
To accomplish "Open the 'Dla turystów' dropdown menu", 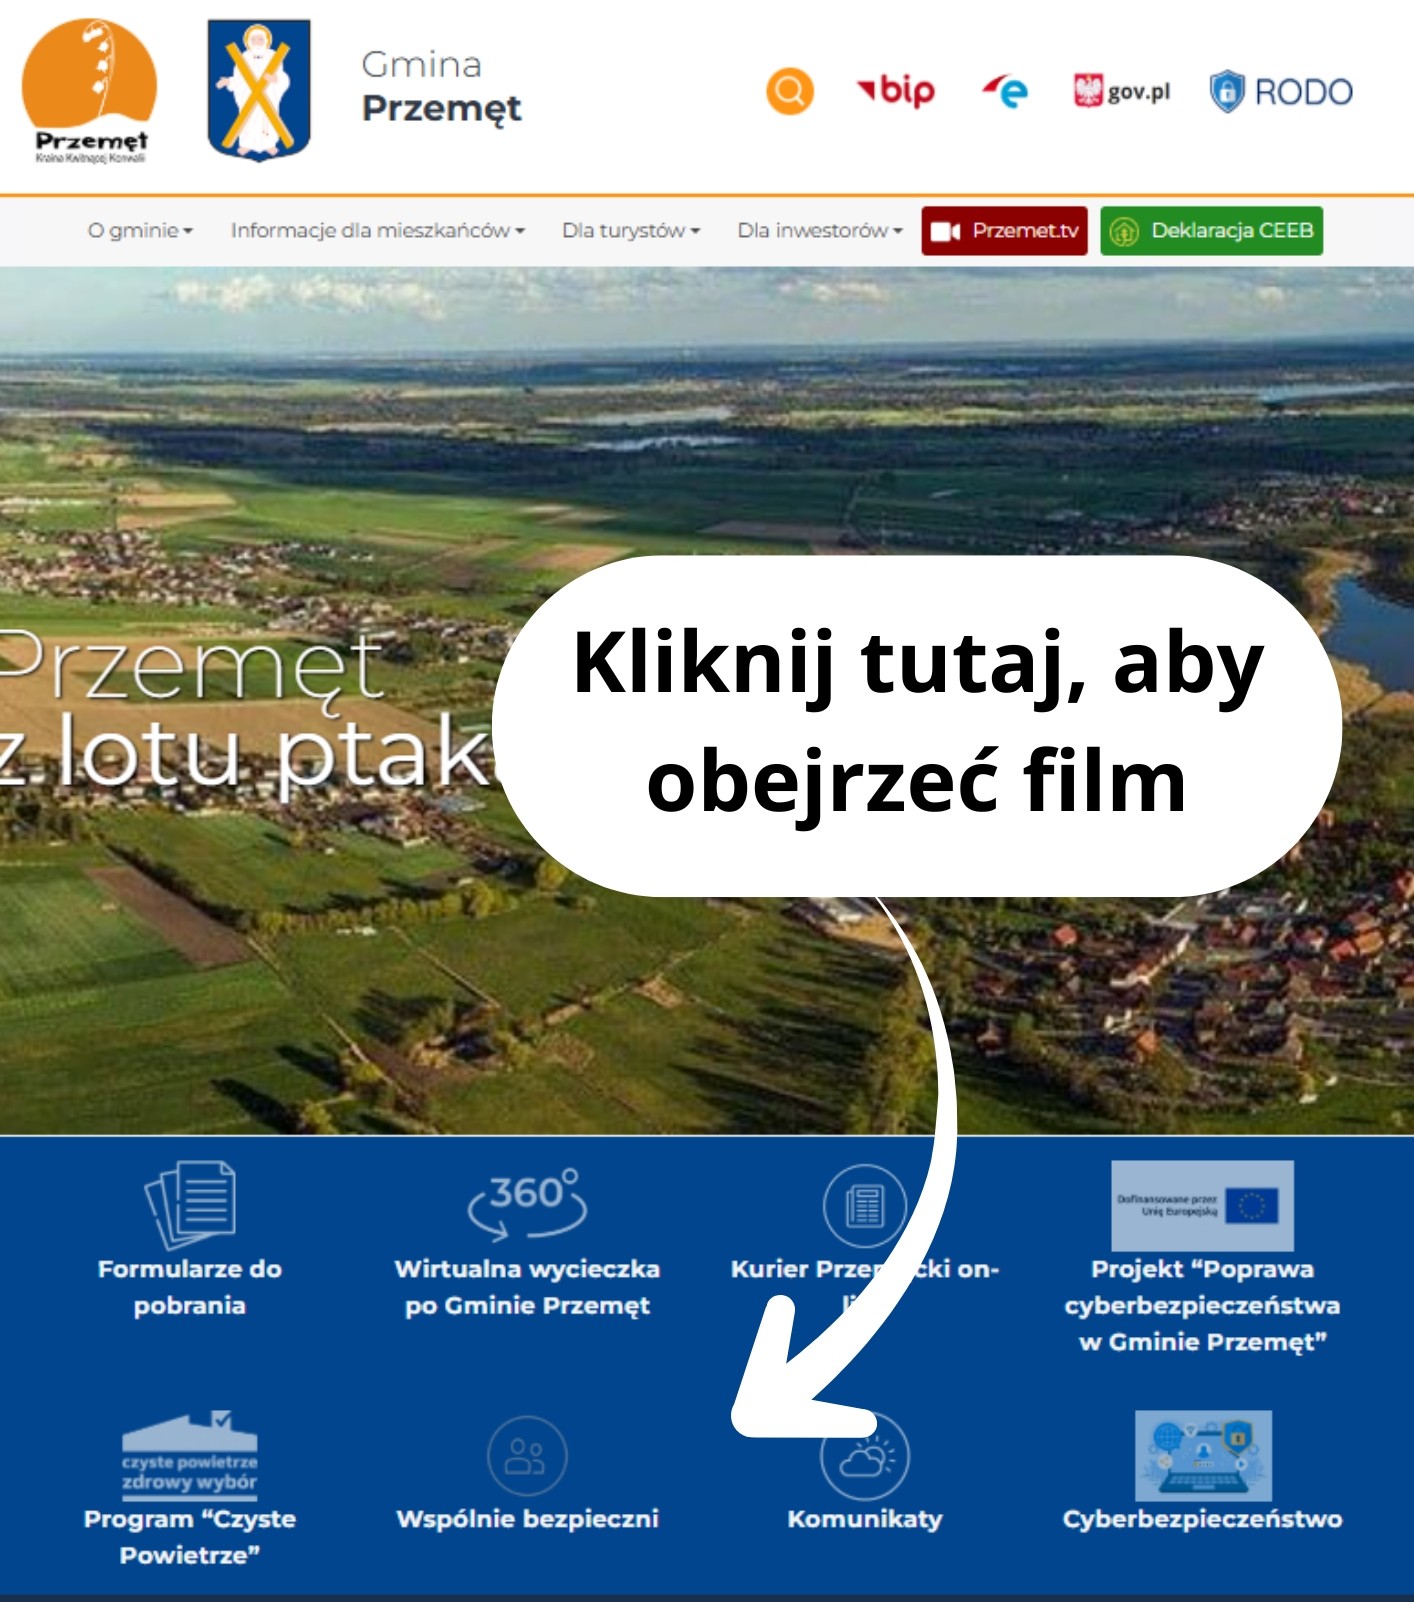I will click(x=630, y=231).
